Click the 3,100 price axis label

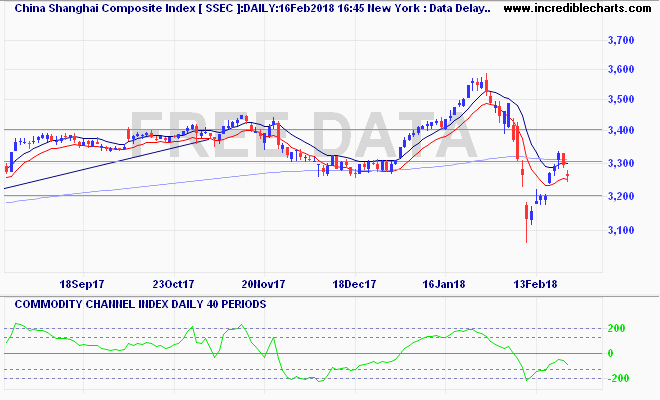(x=622, y=231)
